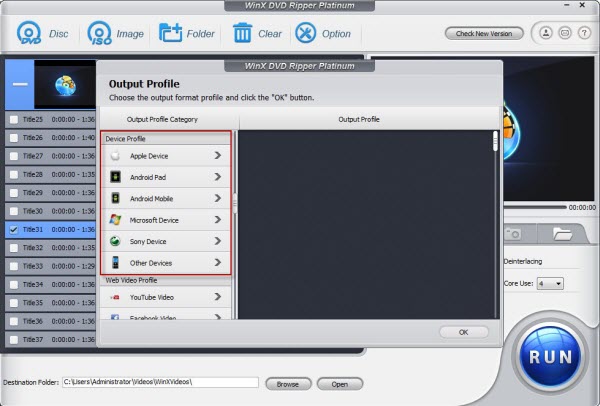Open the Core Use dropdown

(550, 284)
